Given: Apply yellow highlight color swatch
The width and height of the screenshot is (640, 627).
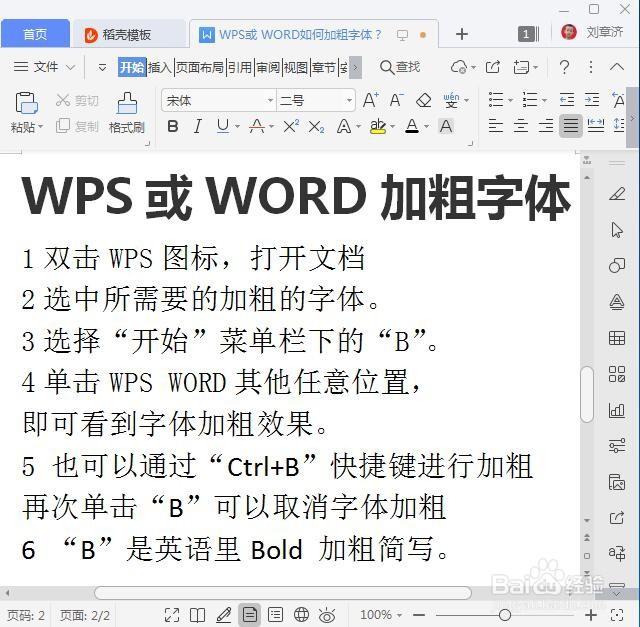Looking at the screenshot, I should click(x=378, y=126).
